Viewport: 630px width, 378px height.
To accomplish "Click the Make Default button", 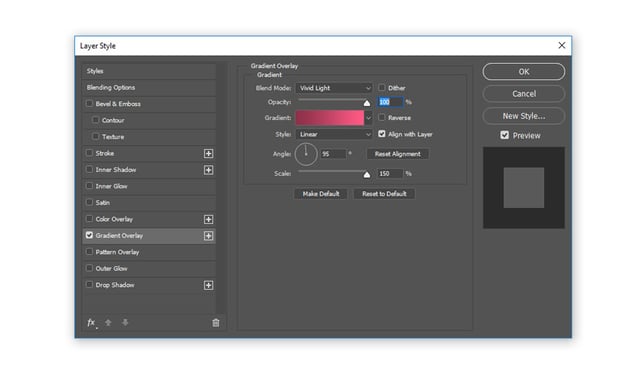I will pos(321,194).
